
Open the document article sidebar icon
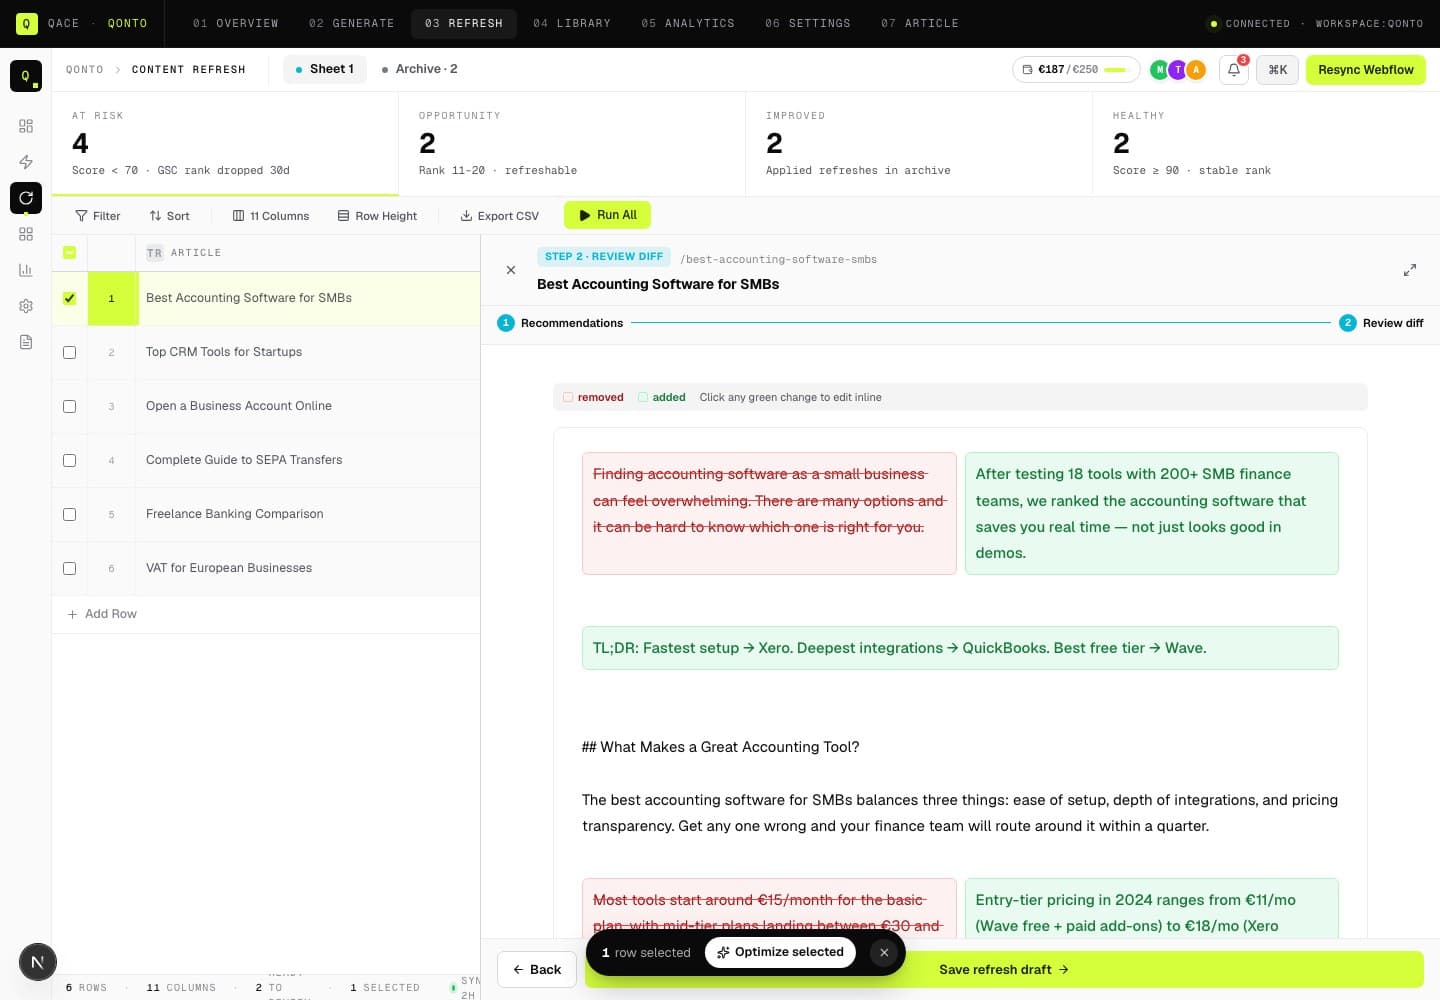click(x=26, y=342)
